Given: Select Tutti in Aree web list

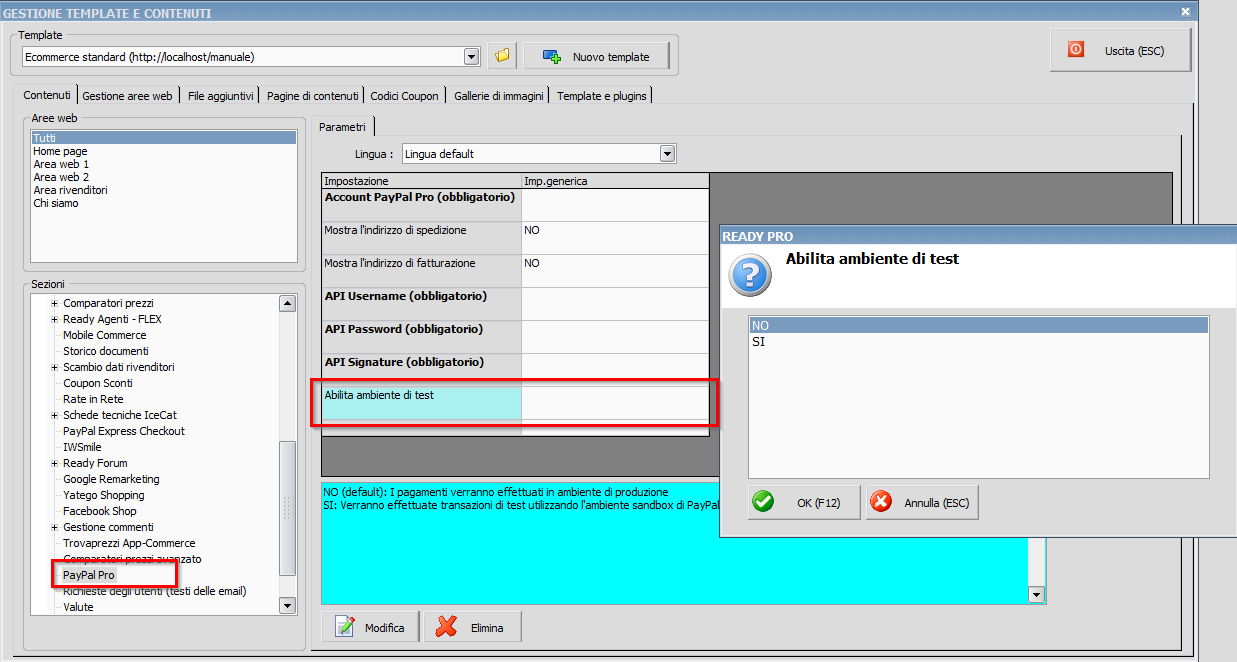Looking at the screenshot, I should (163, 138).
